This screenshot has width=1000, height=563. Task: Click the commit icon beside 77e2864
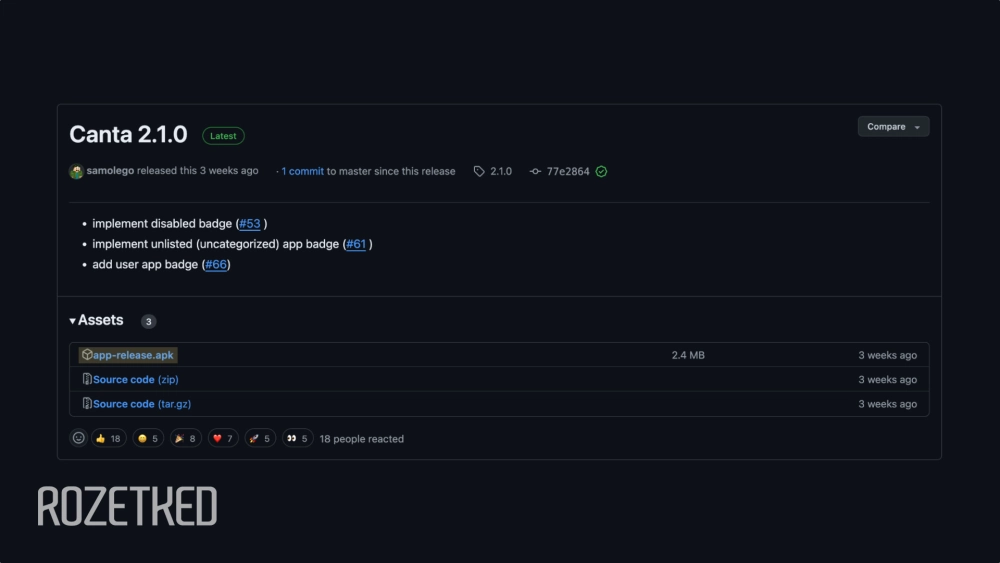[535, 172]
